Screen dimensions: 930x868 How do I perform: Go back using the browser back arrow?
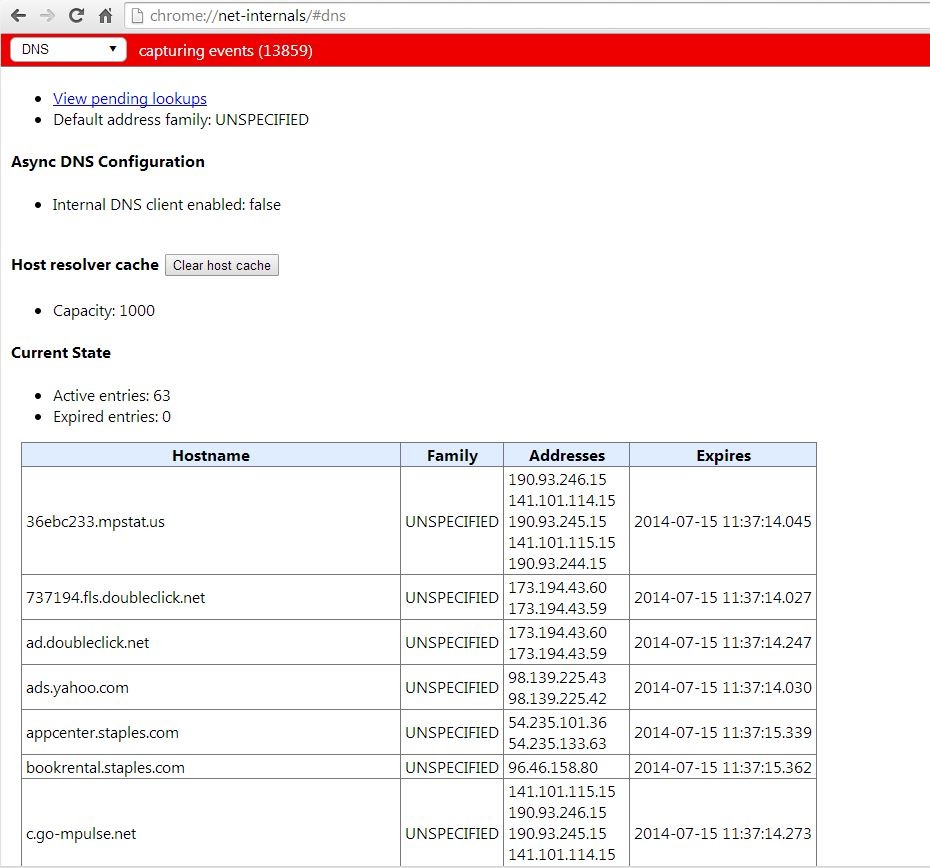[x=18, y=15]
